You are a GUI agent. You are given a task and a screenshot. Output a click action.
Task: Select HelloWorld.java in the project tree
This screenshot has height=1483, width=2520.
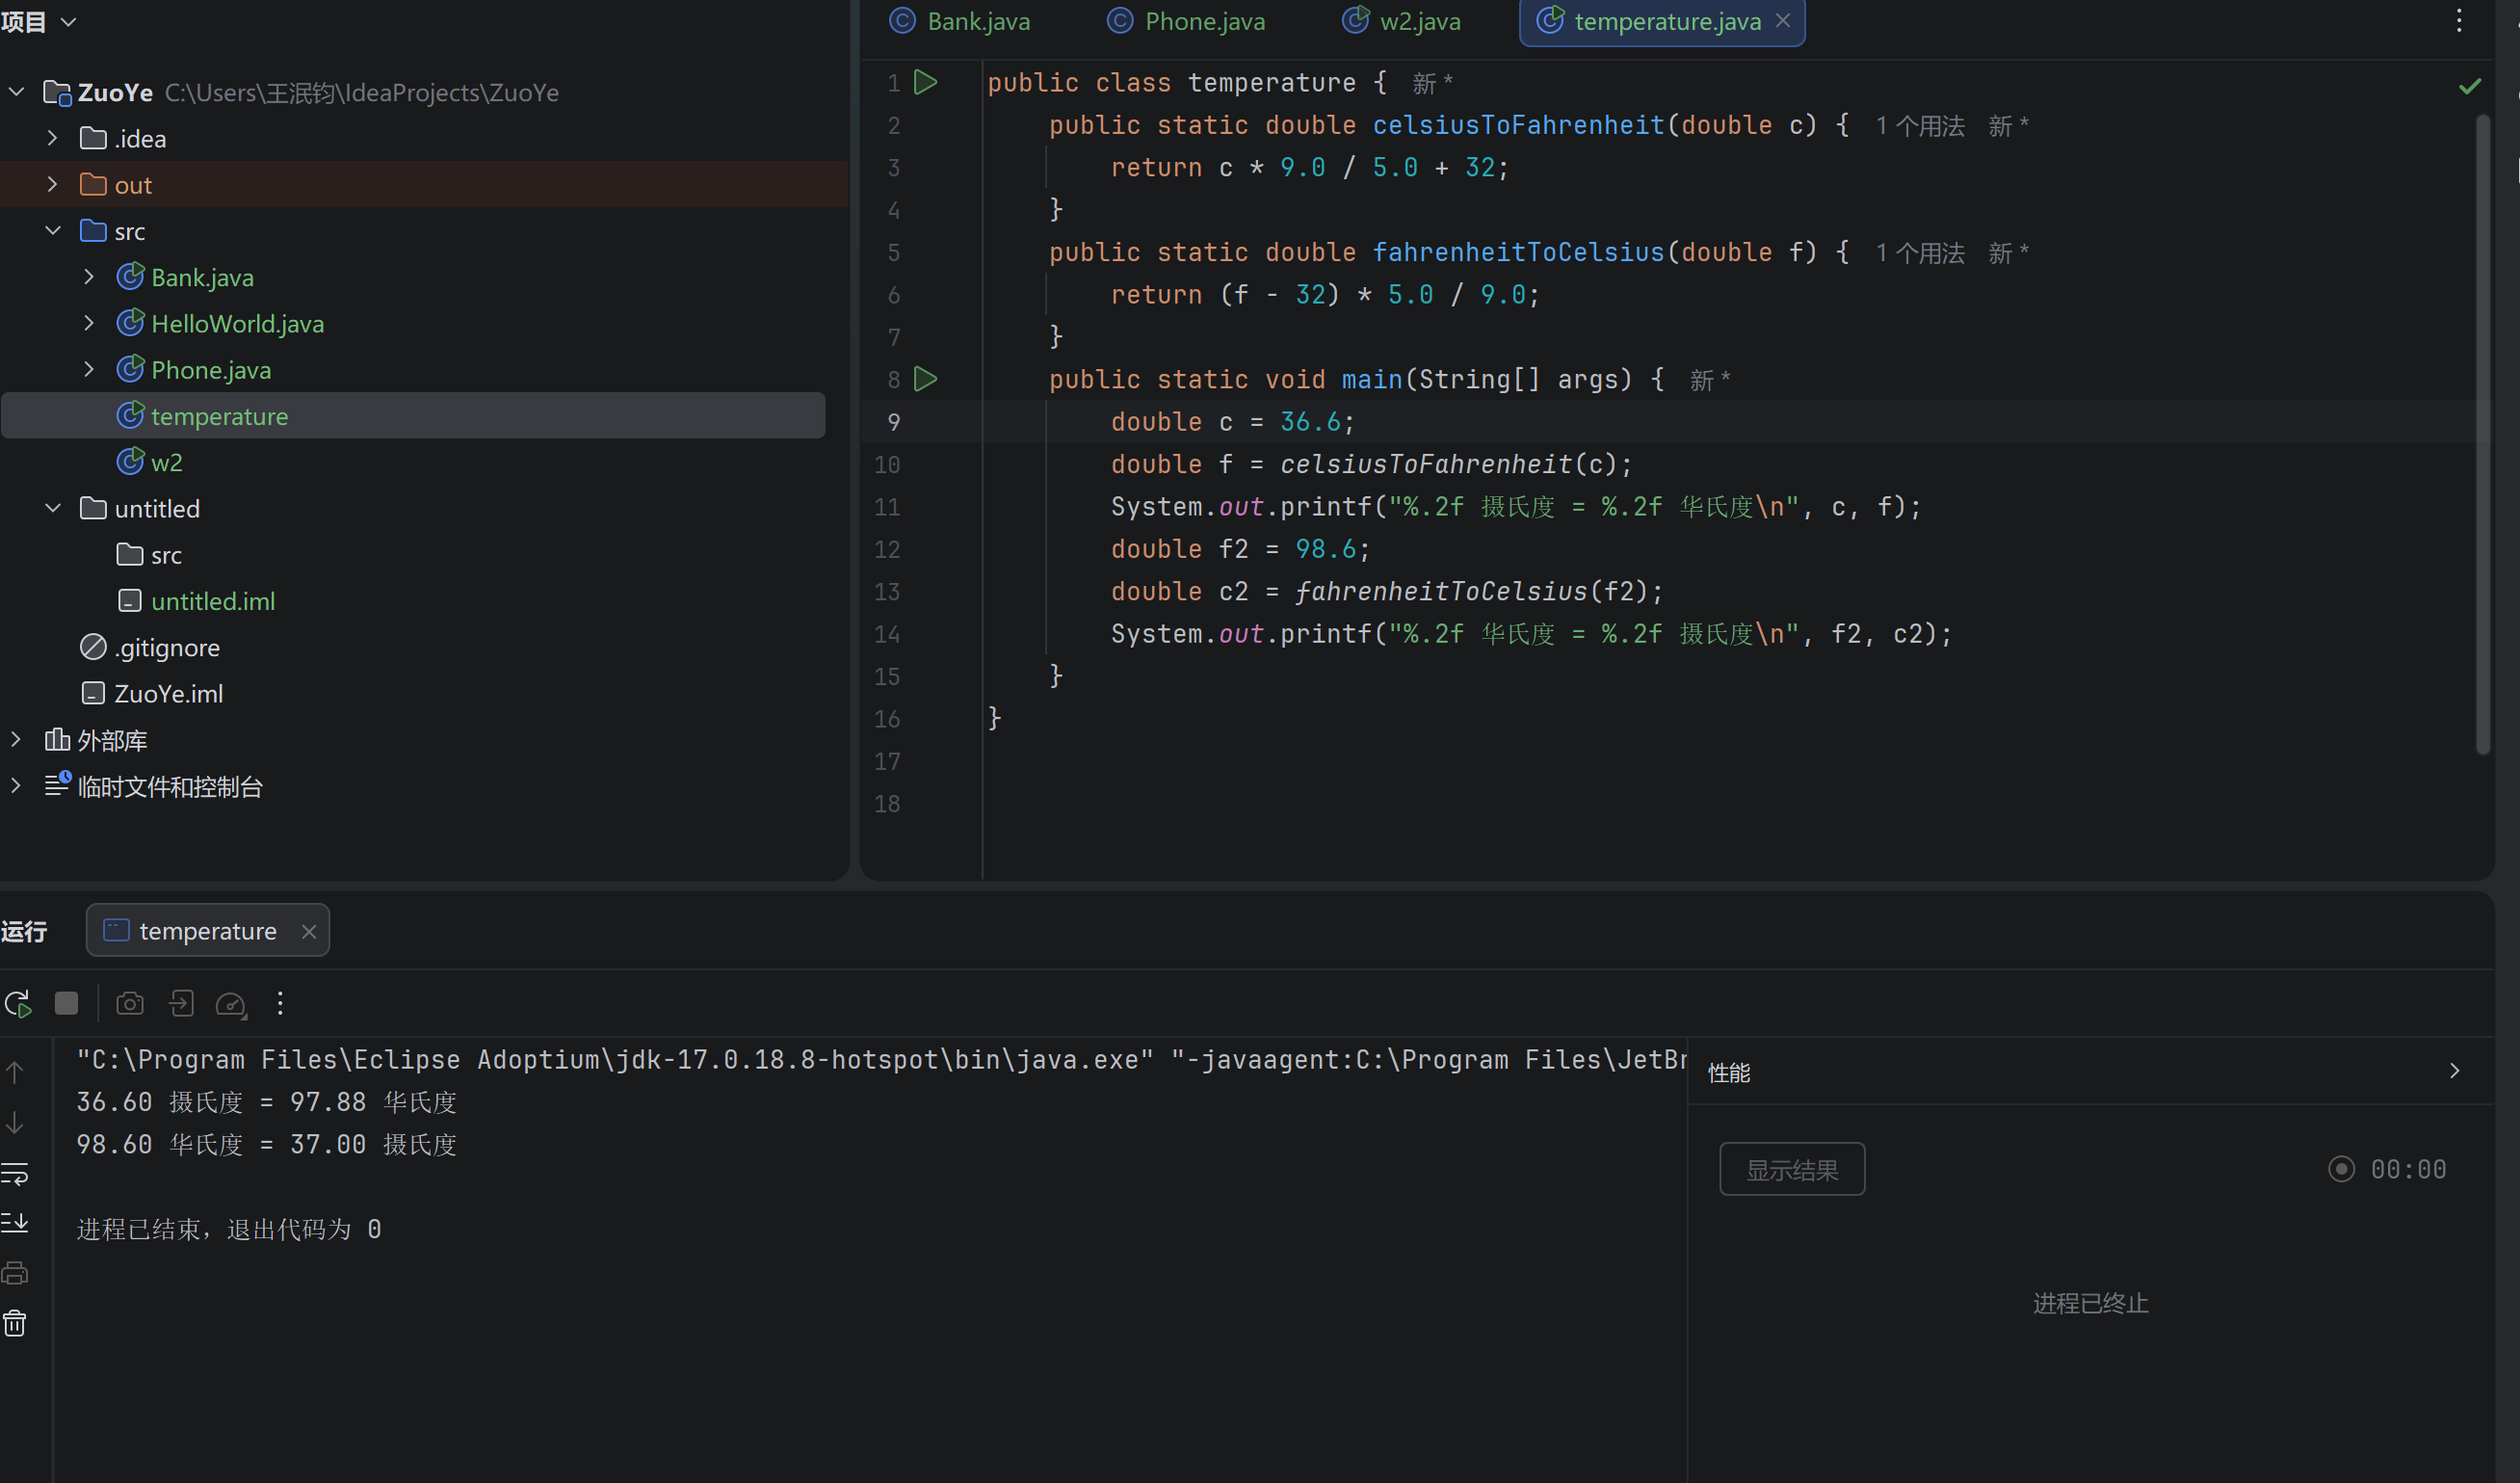coord(237,324)
